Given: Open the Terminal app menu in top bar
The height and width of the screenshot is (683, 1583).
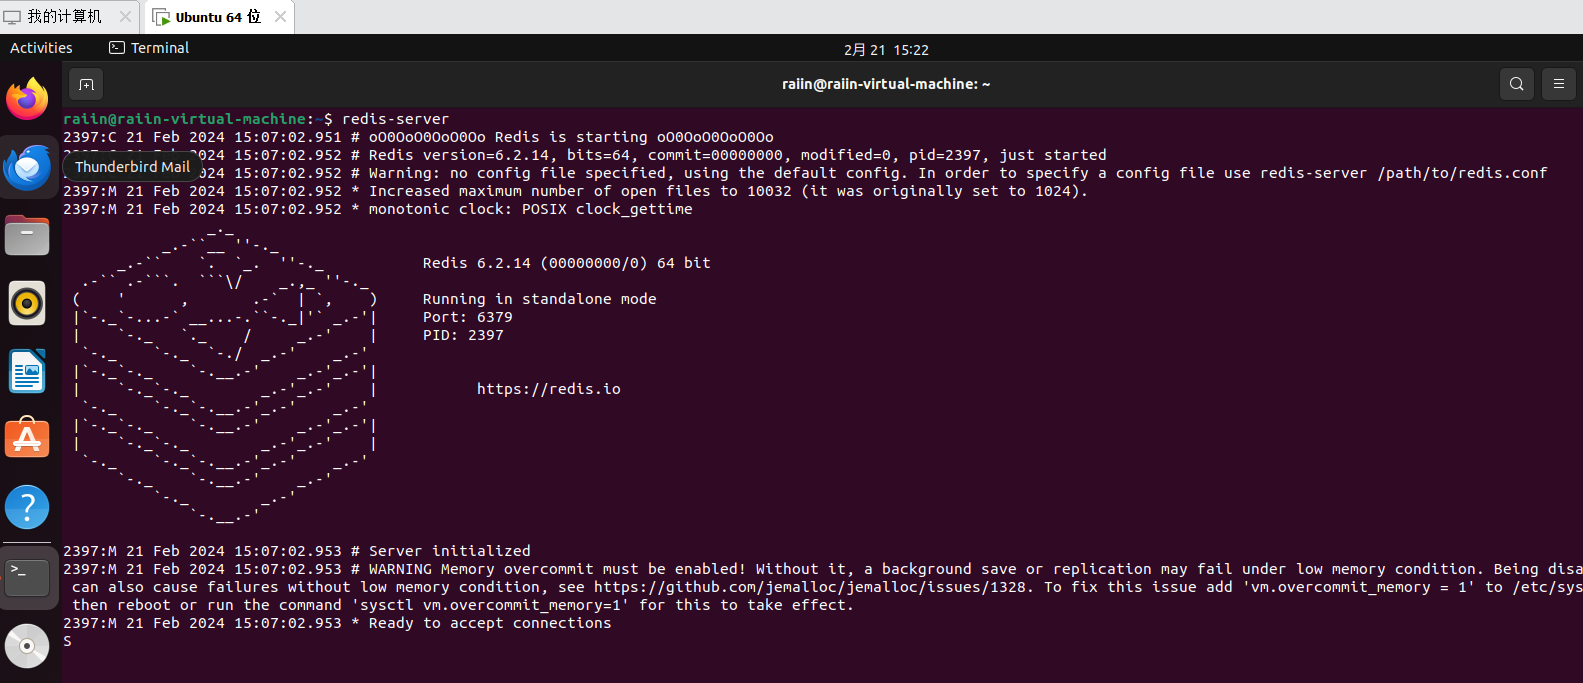Looking at the screenshot, I should point(149,48).
